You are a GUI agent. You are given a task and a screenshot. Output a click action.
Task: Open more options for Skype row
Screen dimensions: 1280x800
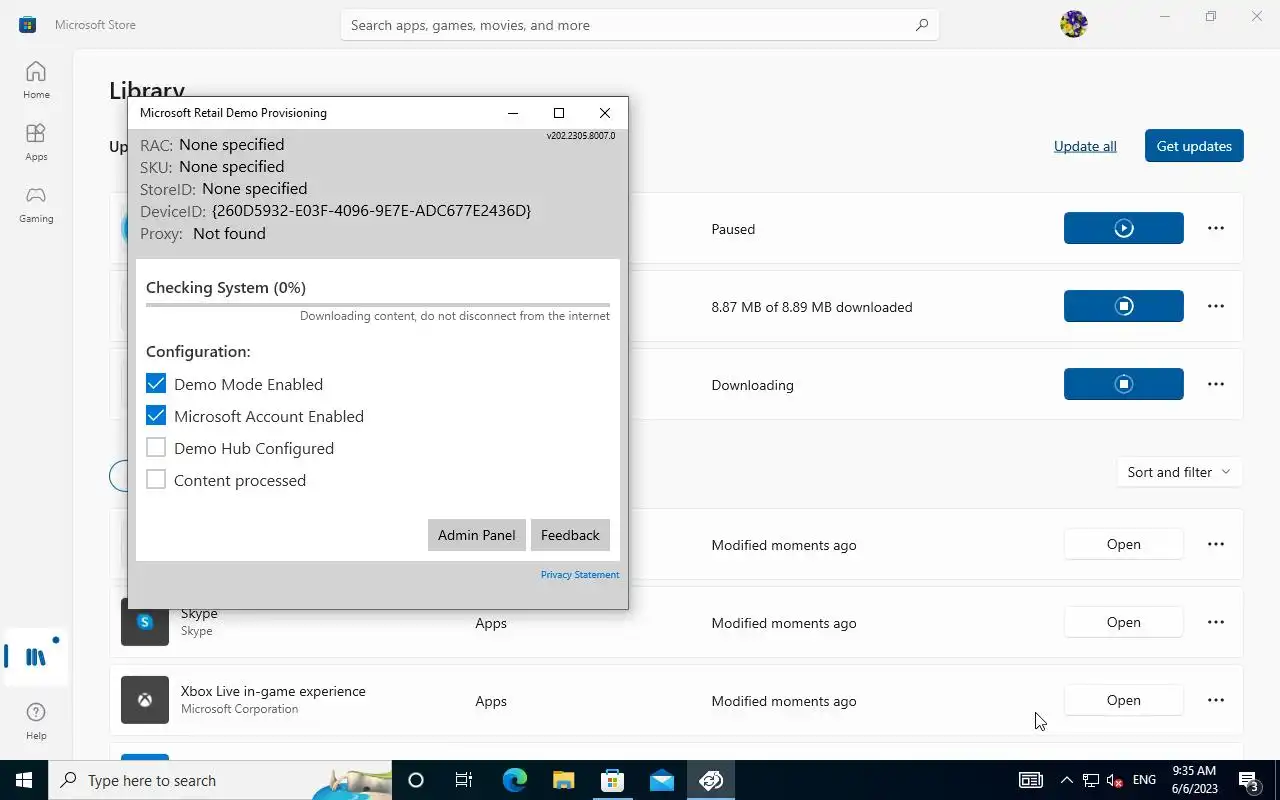pyautogui.click(x=1215, y=622)
